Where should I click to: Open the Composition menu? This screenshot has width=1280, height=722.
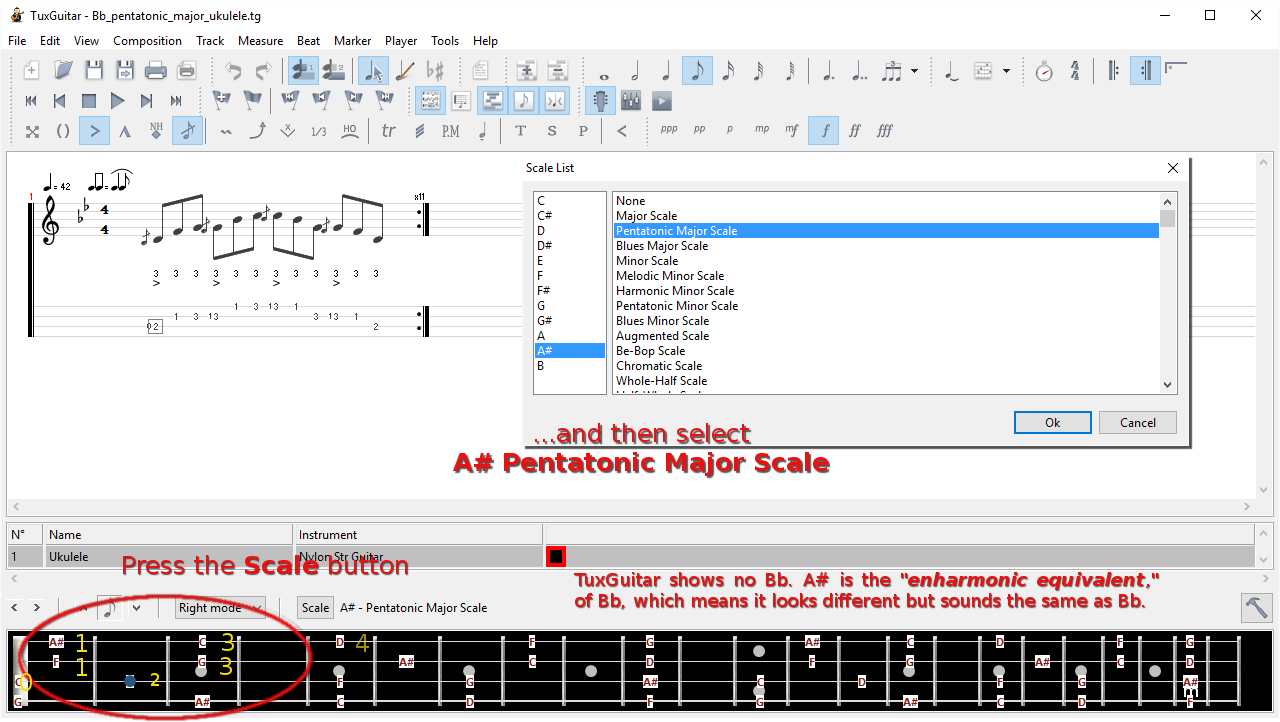click(147, 41)
